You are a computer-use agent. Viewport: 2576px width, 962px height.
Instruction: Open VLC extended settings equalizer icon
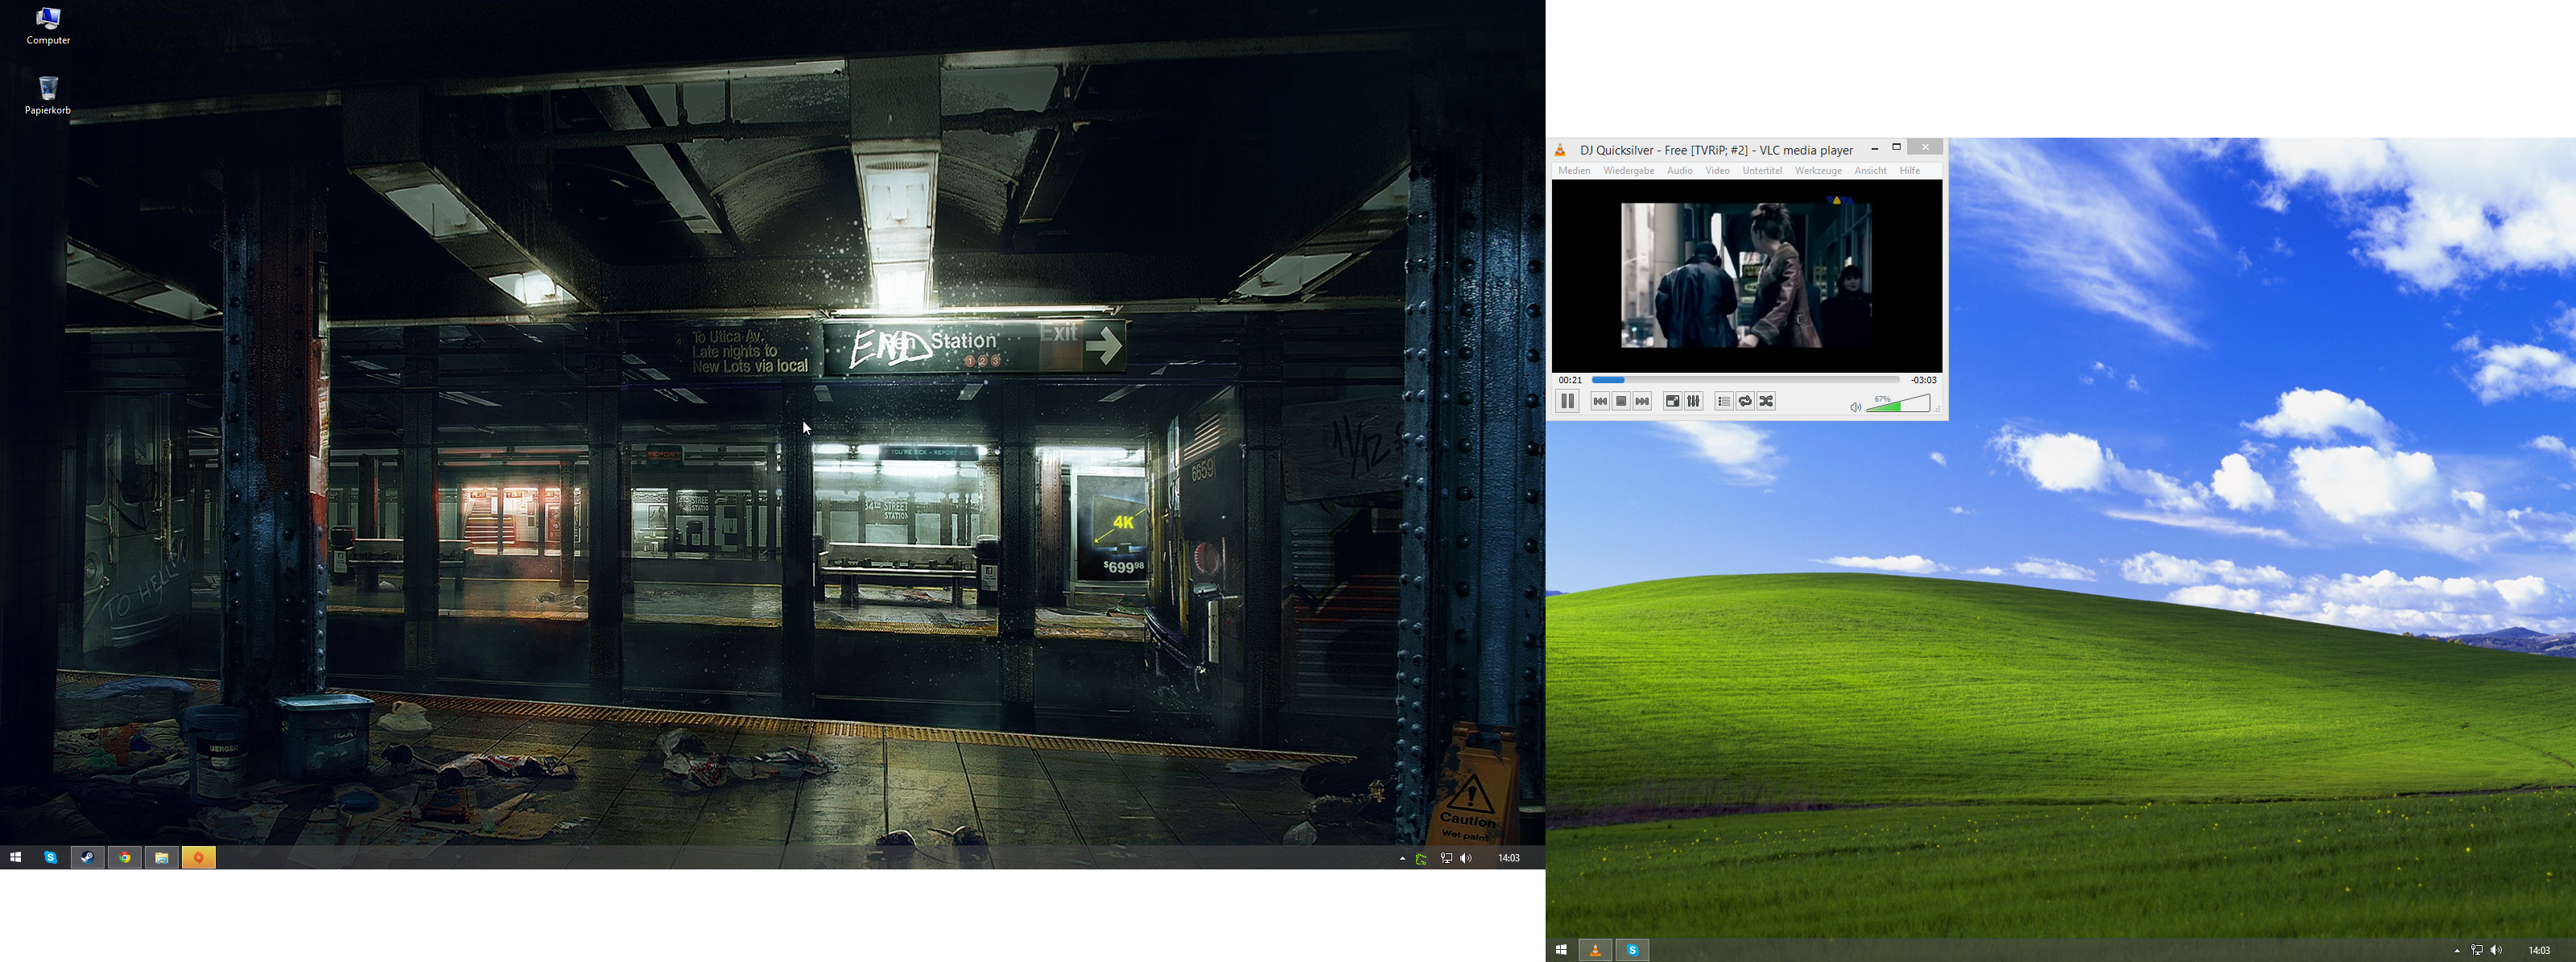coord(1693,401)
